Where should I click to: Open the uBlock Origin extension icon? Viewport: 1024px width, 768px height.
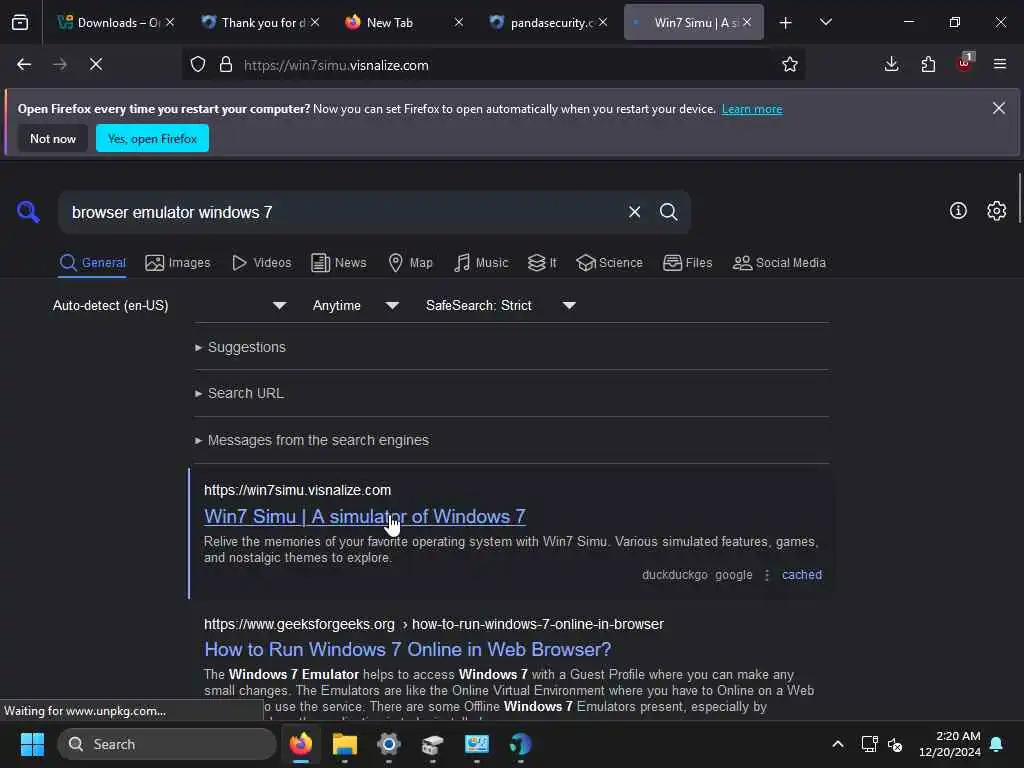coord(965,63)
